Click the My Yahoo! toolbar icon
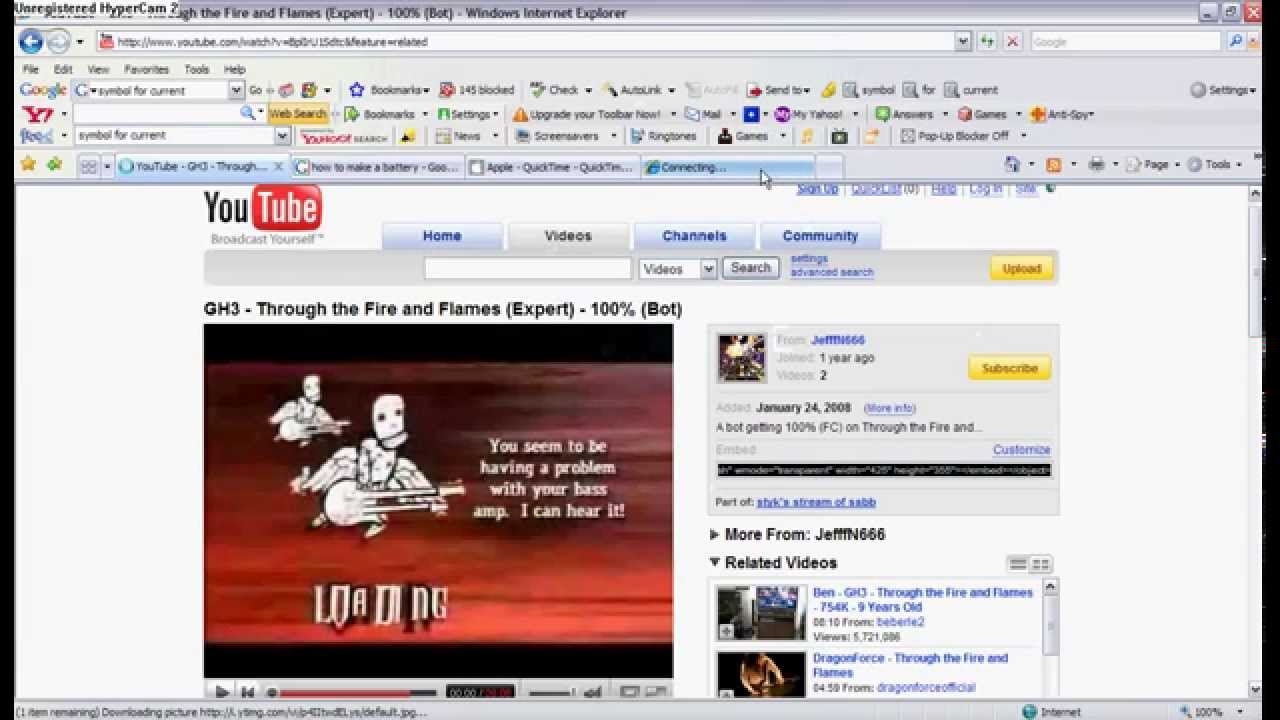The image size is (1280, 720). 782,114
